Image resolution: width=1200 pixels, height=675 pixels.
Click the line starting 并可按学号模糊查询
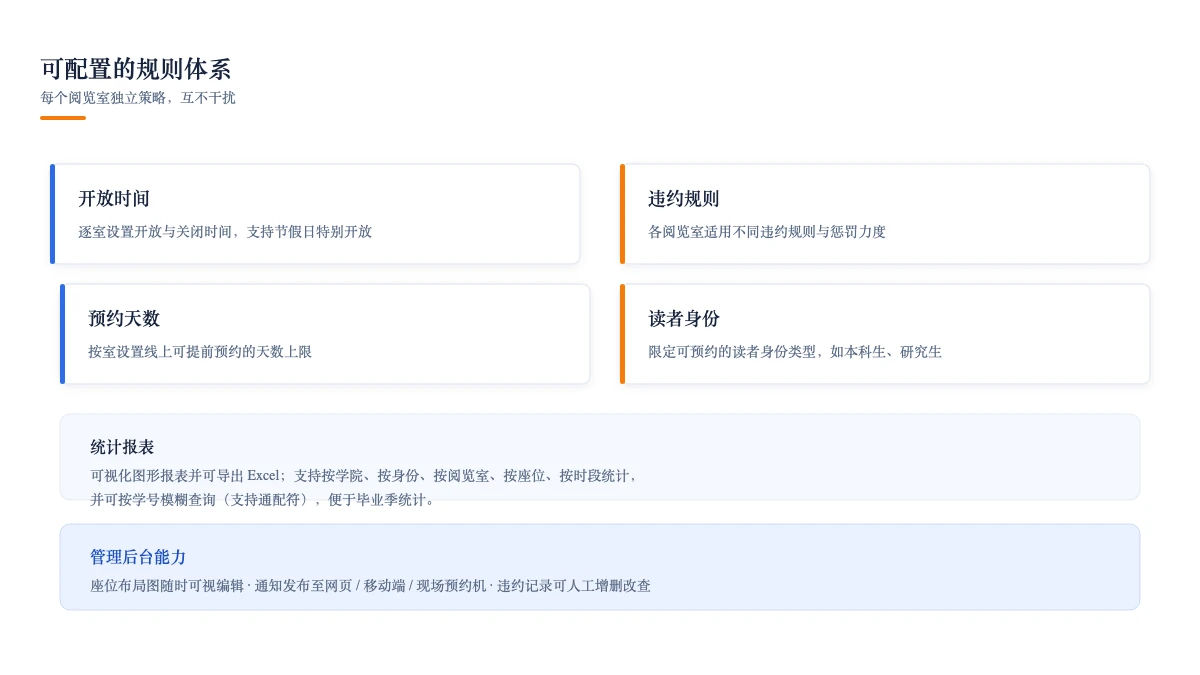[264, 500]
